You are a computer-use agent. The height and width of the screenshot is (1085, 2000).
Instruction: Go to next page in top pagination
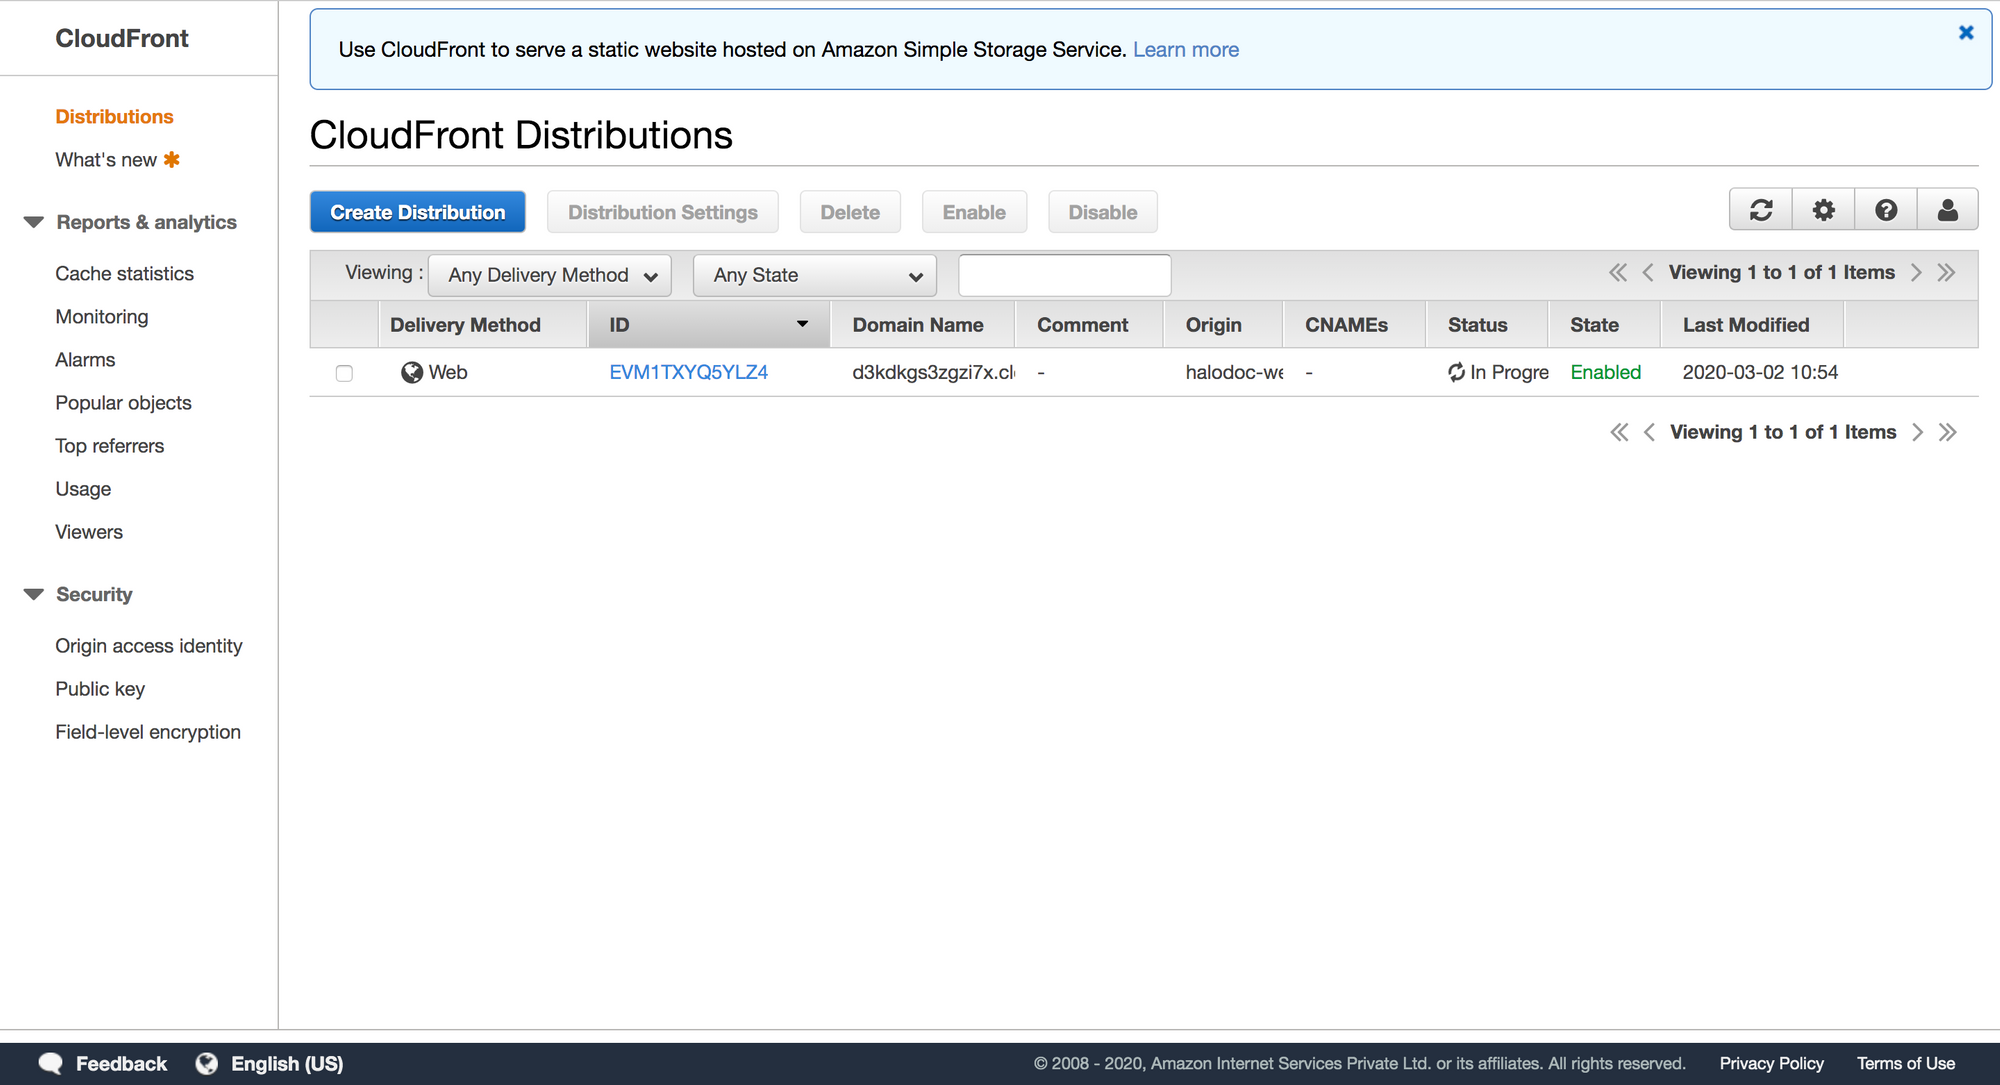tap(1916, 273)
